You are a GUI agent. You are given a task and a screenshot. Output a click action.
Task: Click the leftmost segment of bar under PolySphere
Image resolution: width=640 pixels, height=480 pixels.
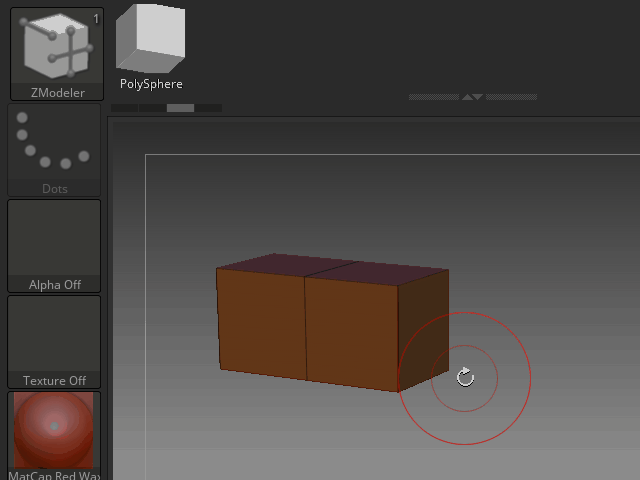124,108
